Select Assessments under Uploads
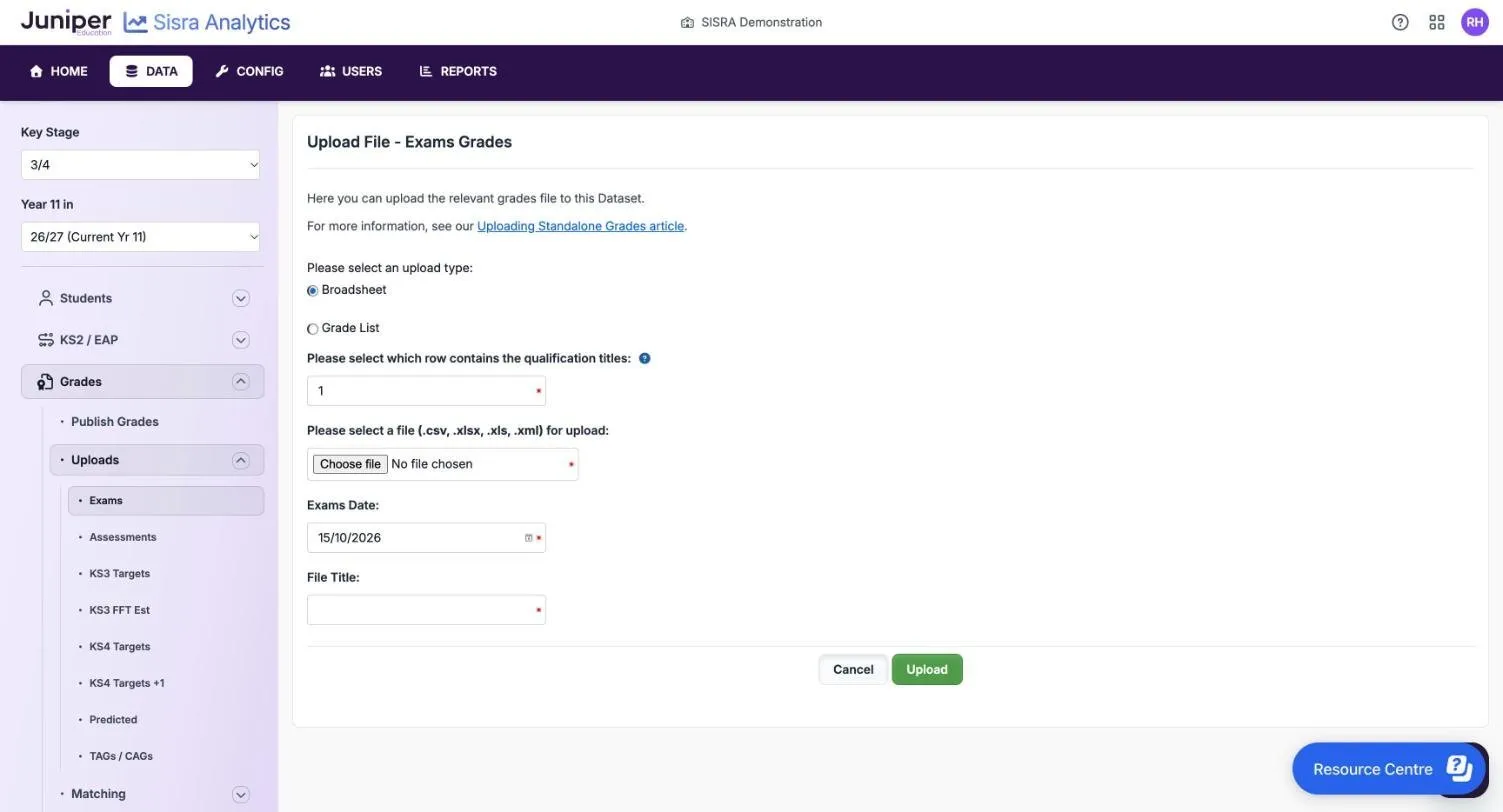 (x=122, y=537)
